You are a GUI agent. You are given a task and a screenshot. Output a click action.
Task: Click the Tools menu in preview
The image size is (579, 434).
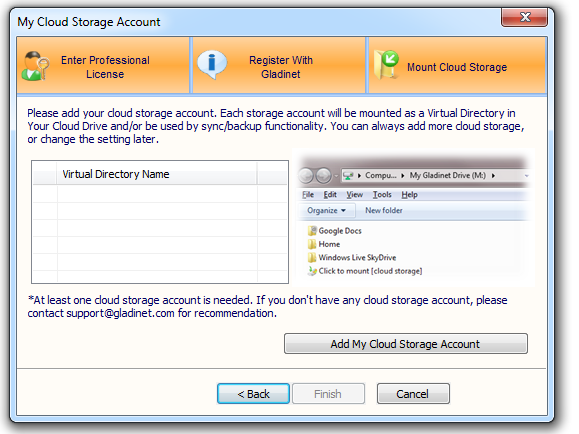point(382,195)
